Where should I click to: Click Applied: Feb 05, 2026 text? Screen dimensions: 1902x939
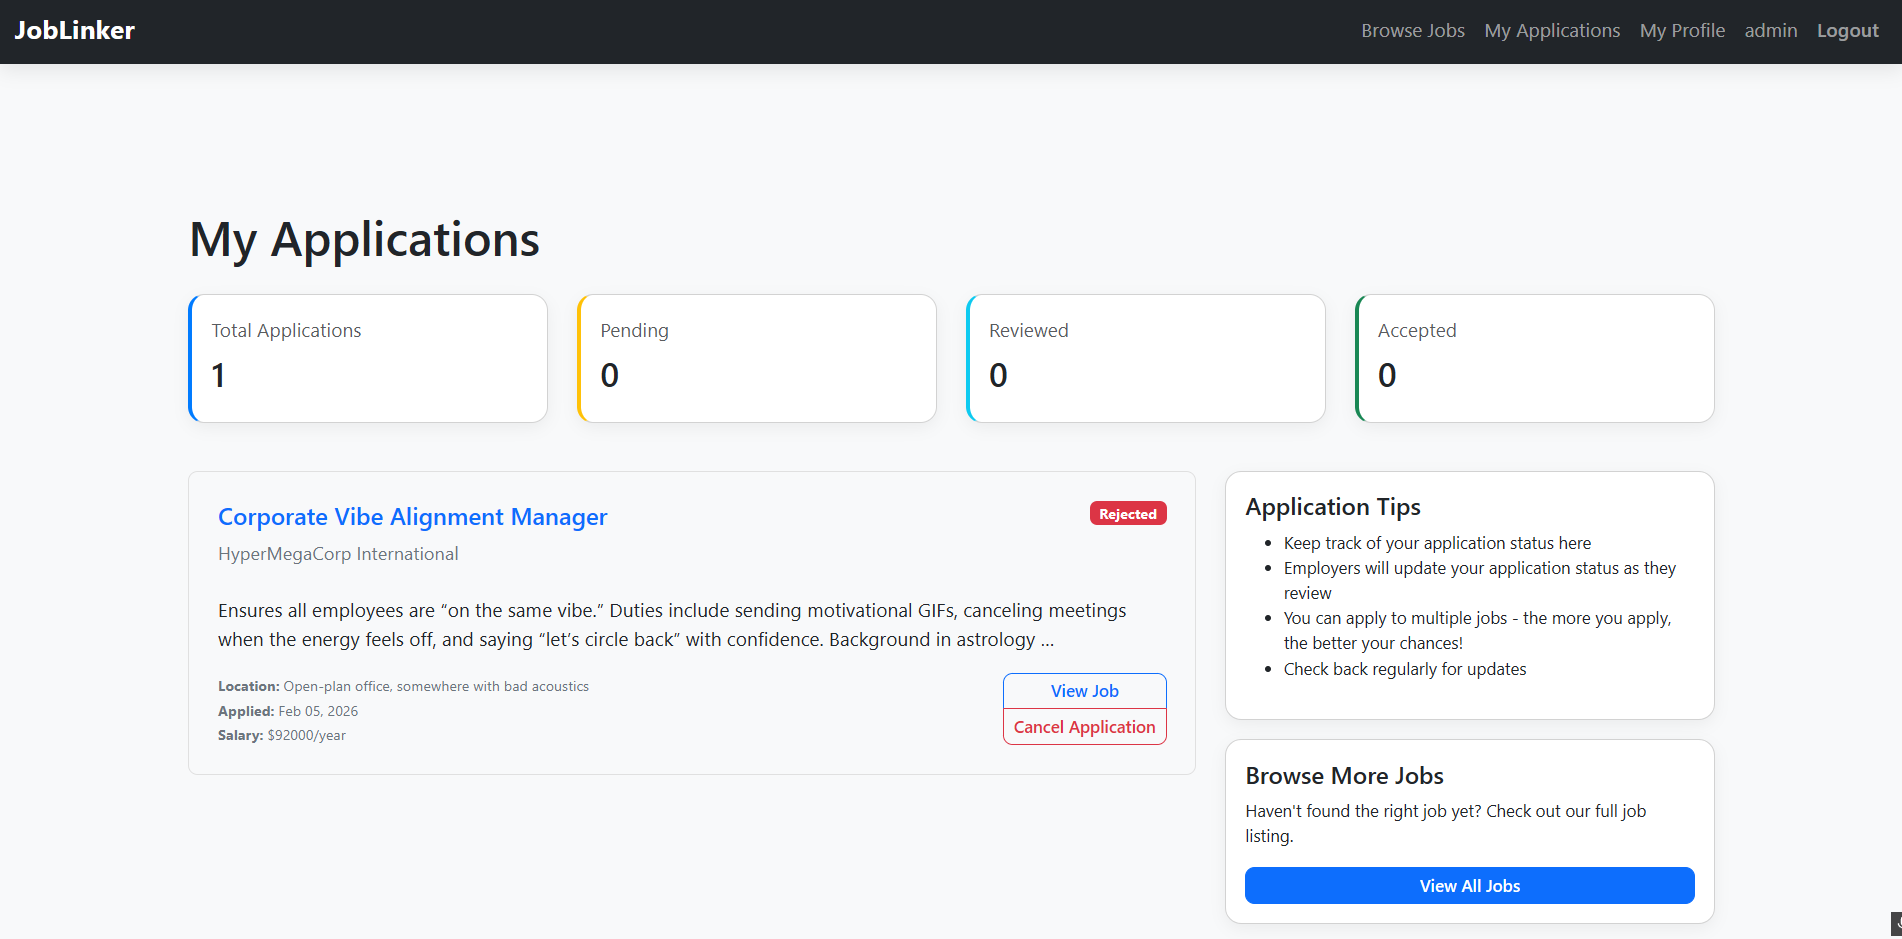point(288,711)
